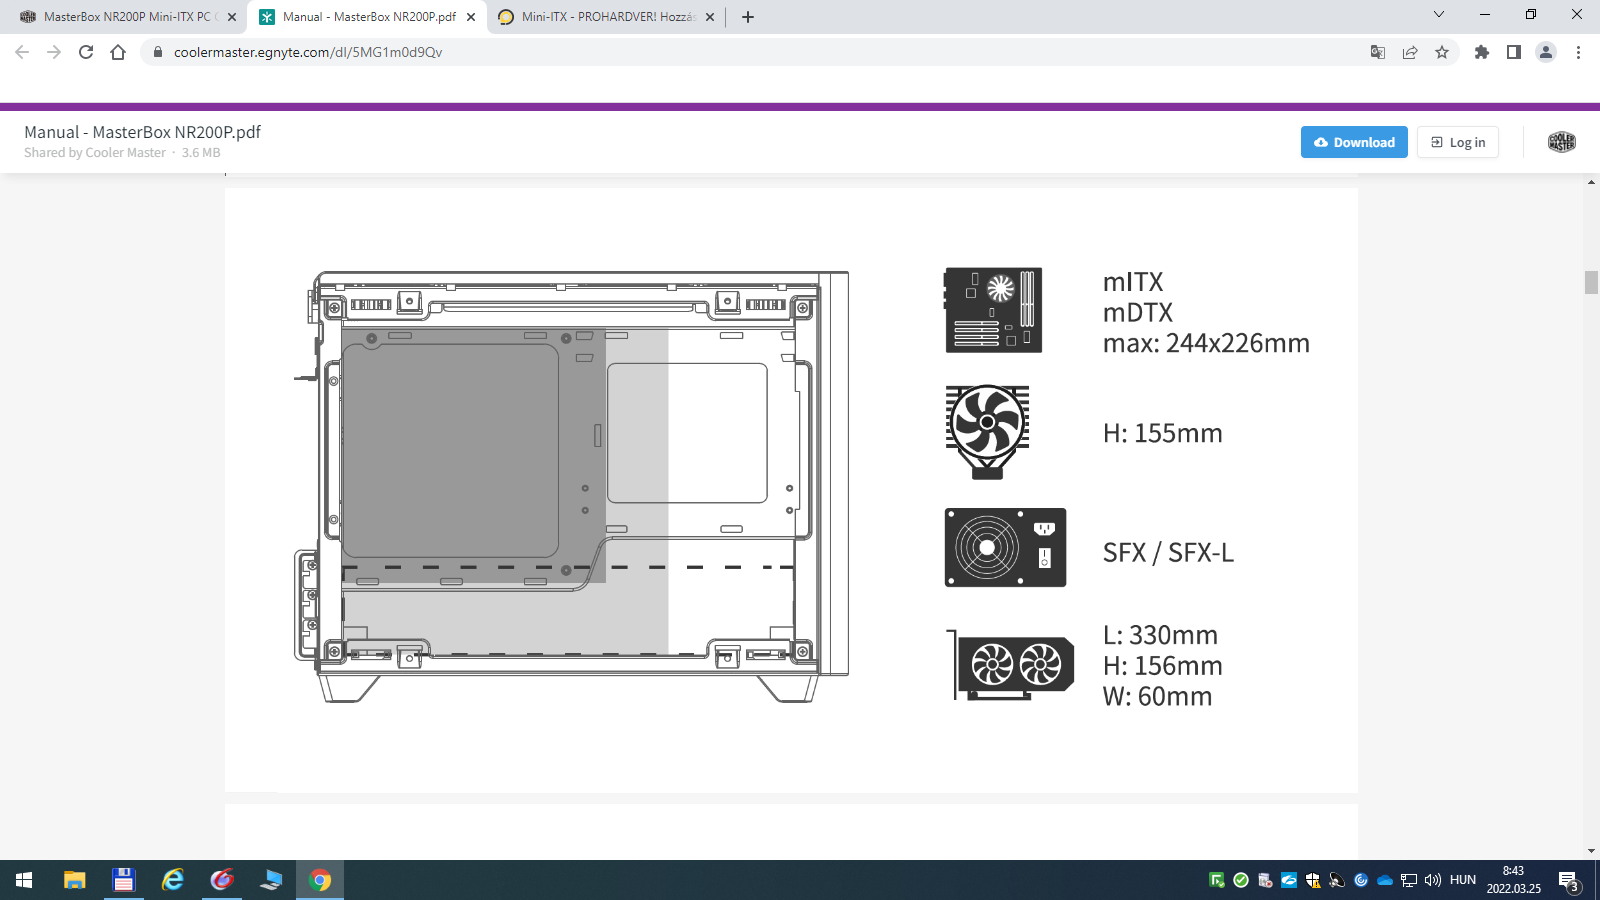This screenshot has width=1600, height=900.
Task: Close the MasterBox NR200P Mini-ITX tab
Action: [x=232, y=17]
